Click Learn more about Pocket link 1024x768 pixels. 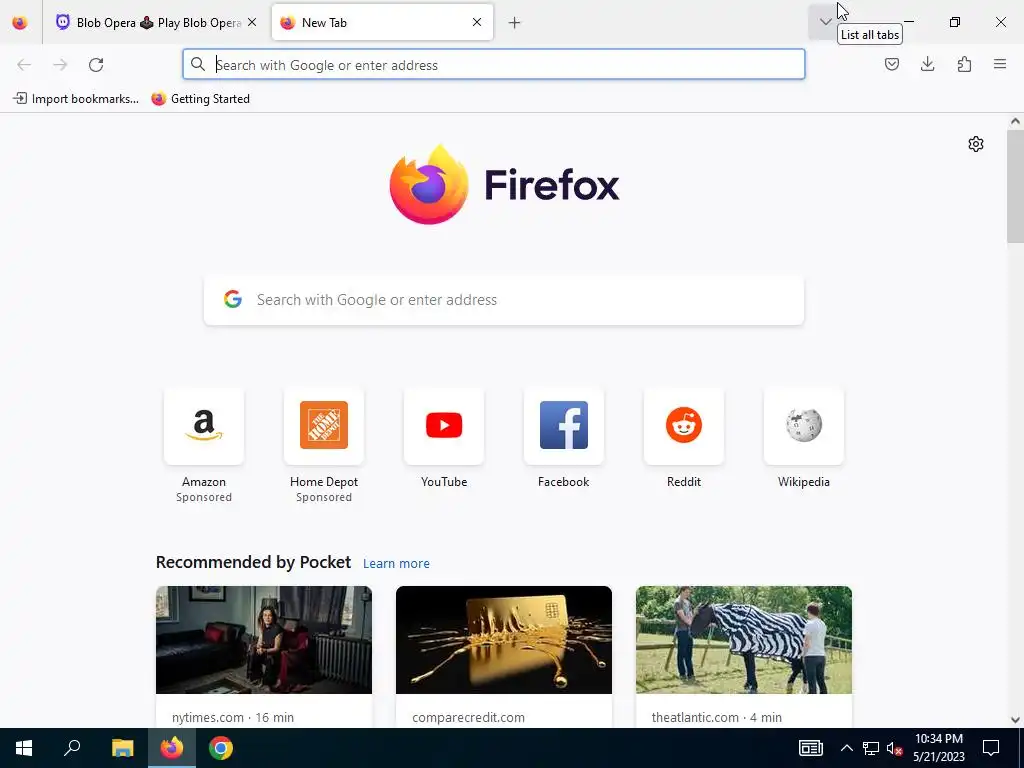(396, 564)
